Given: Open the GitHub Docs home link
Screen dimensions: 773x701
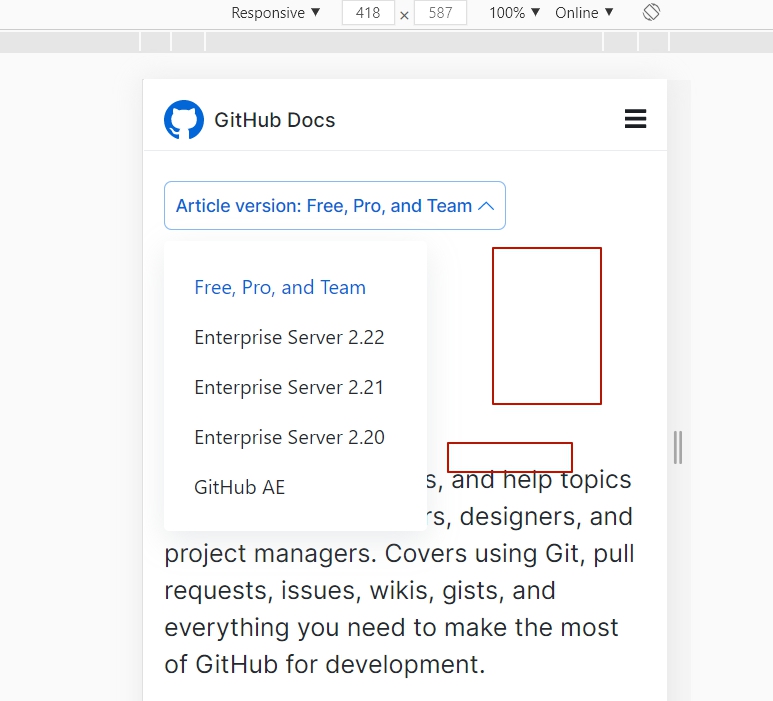Looking at the screenshot, I should point(275,120).
